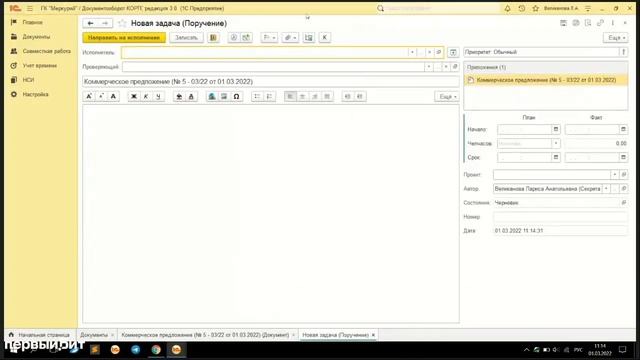Decrease font size in text editor toolbar

101,96
